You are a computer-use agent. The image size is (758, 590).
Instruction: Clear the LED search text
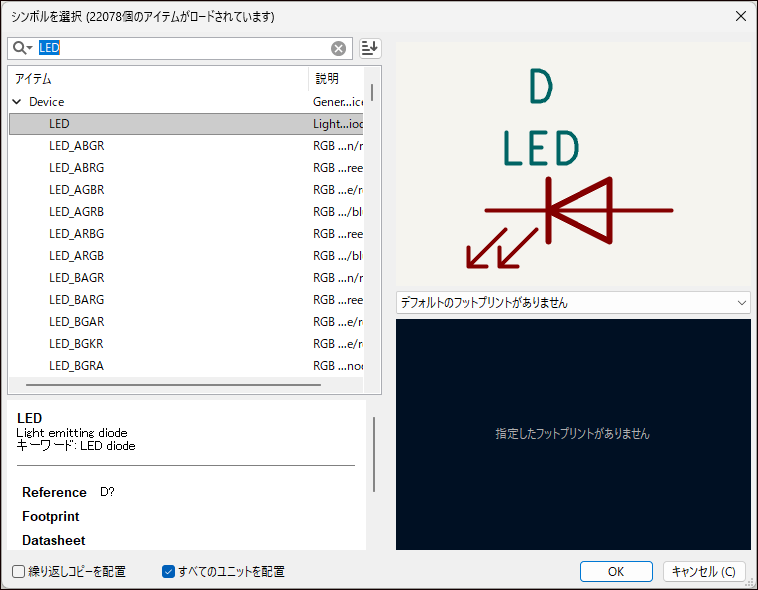[339, 48]
